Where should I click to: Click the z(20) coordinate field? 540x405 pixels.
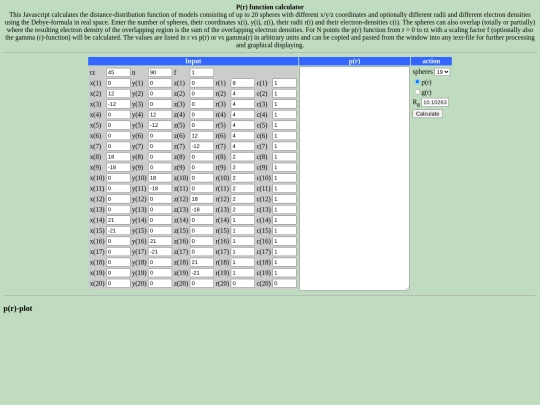[201, 283]
